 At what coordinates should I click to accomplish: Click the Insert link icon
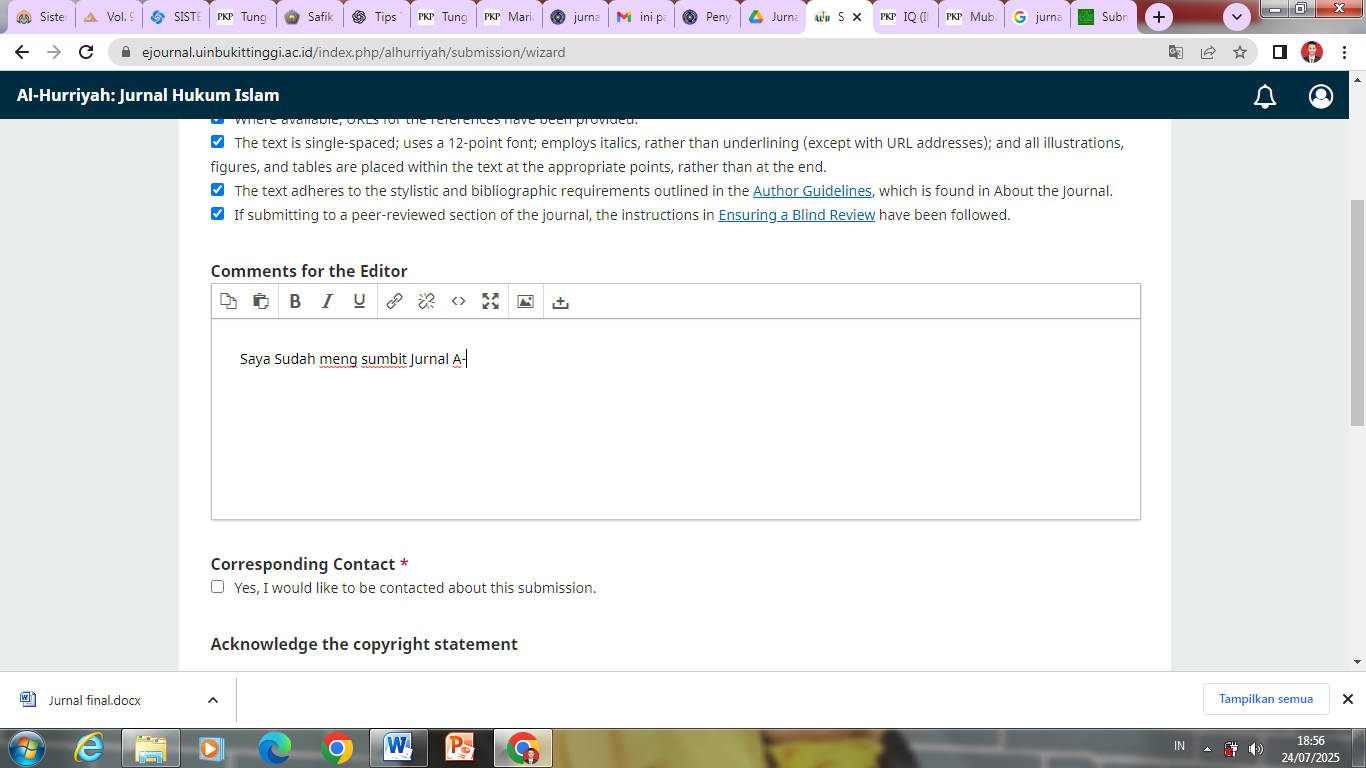point(394,302)
